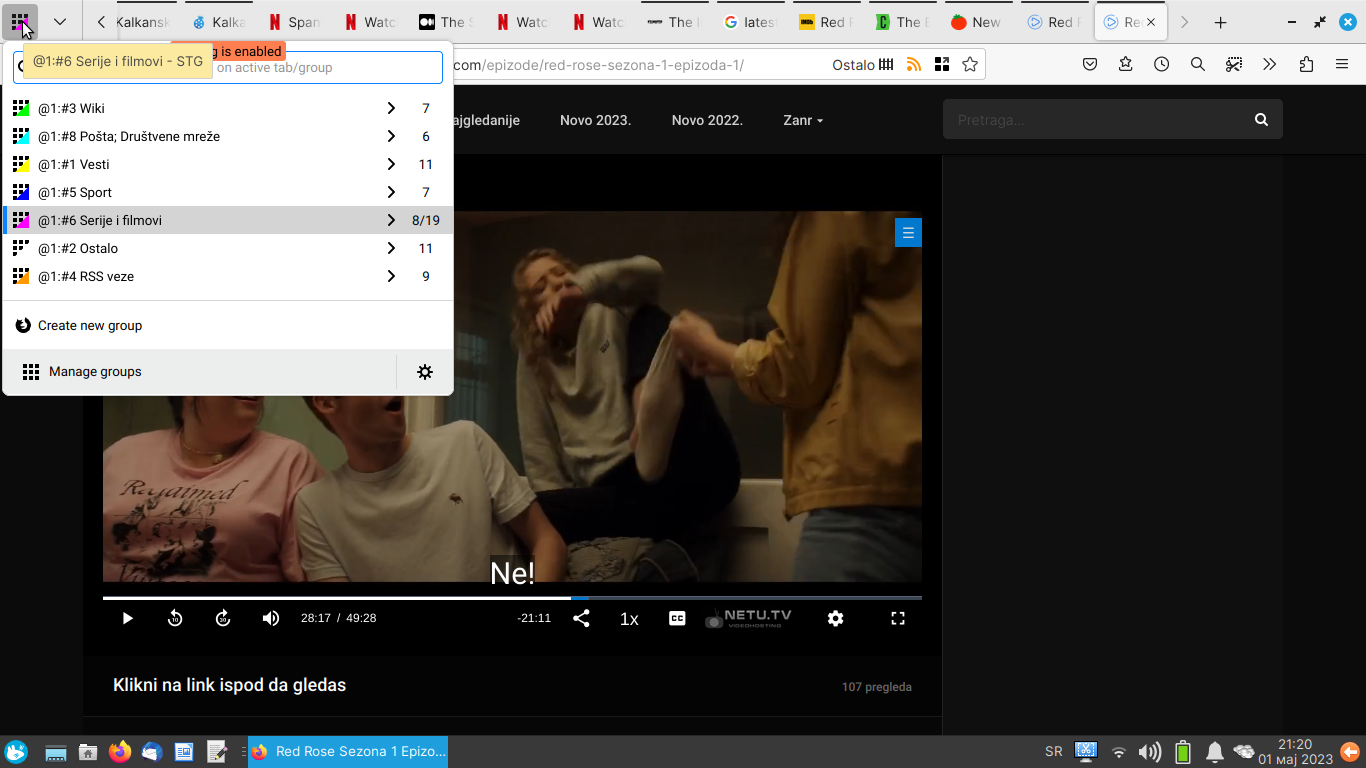This screenshot has width=1366, height=768.
Task: Expand the Wiki group tabs chevron
Action: pos(391,108)
